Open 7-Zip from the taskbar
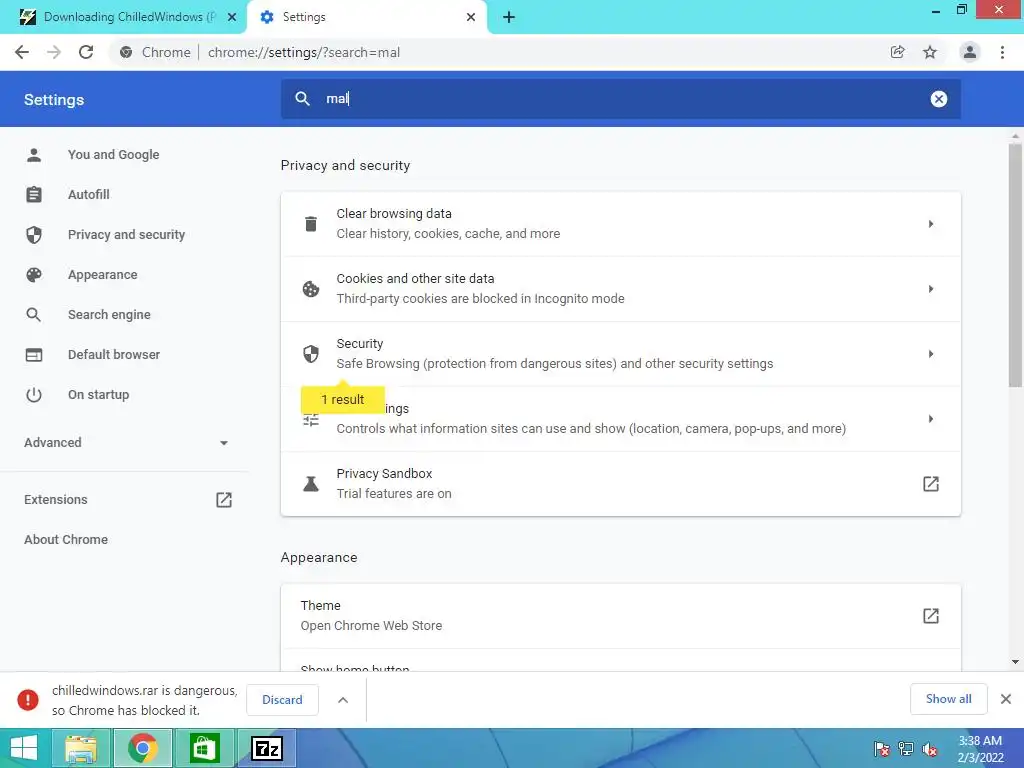Image resolution: width=1024 pixels, height=768 pixels. [266, 748]
